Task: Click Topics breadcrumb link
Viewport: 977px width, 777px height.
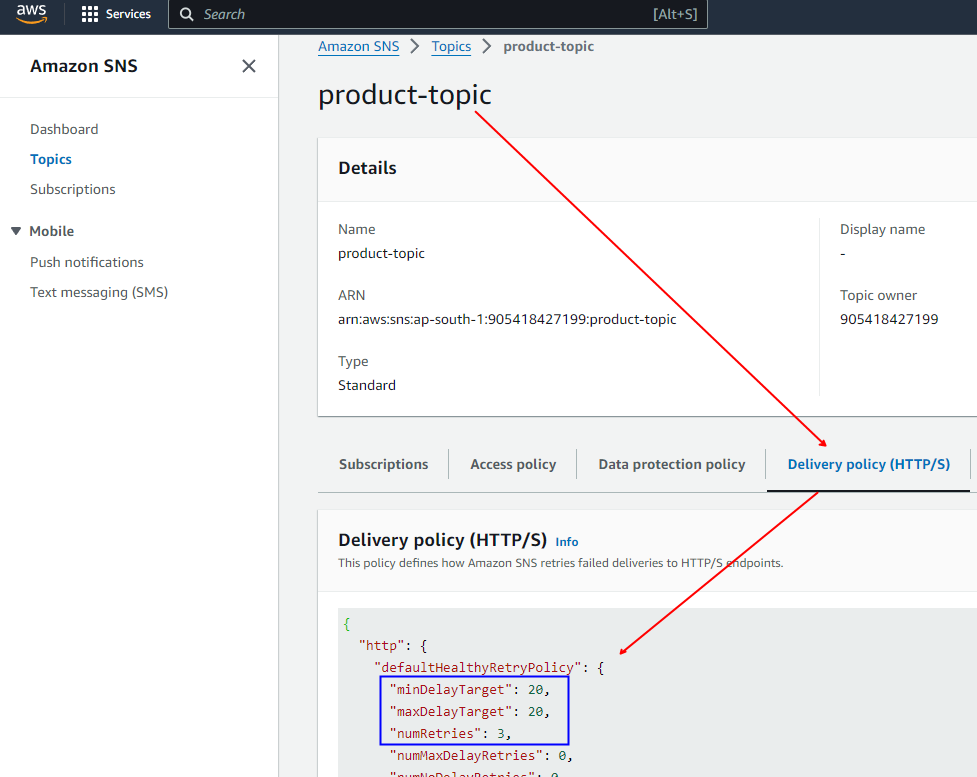Action: pyautogui.click(x=451, y=46)
